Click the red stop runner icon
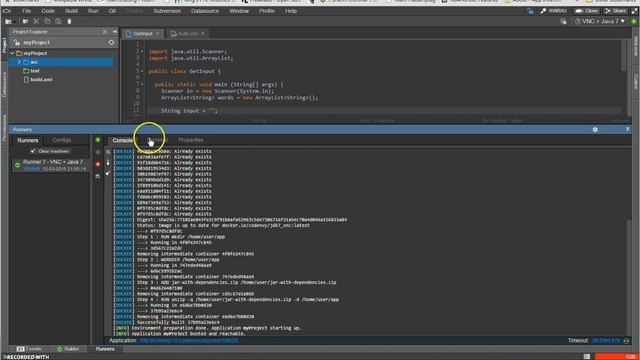 [98, 164]
